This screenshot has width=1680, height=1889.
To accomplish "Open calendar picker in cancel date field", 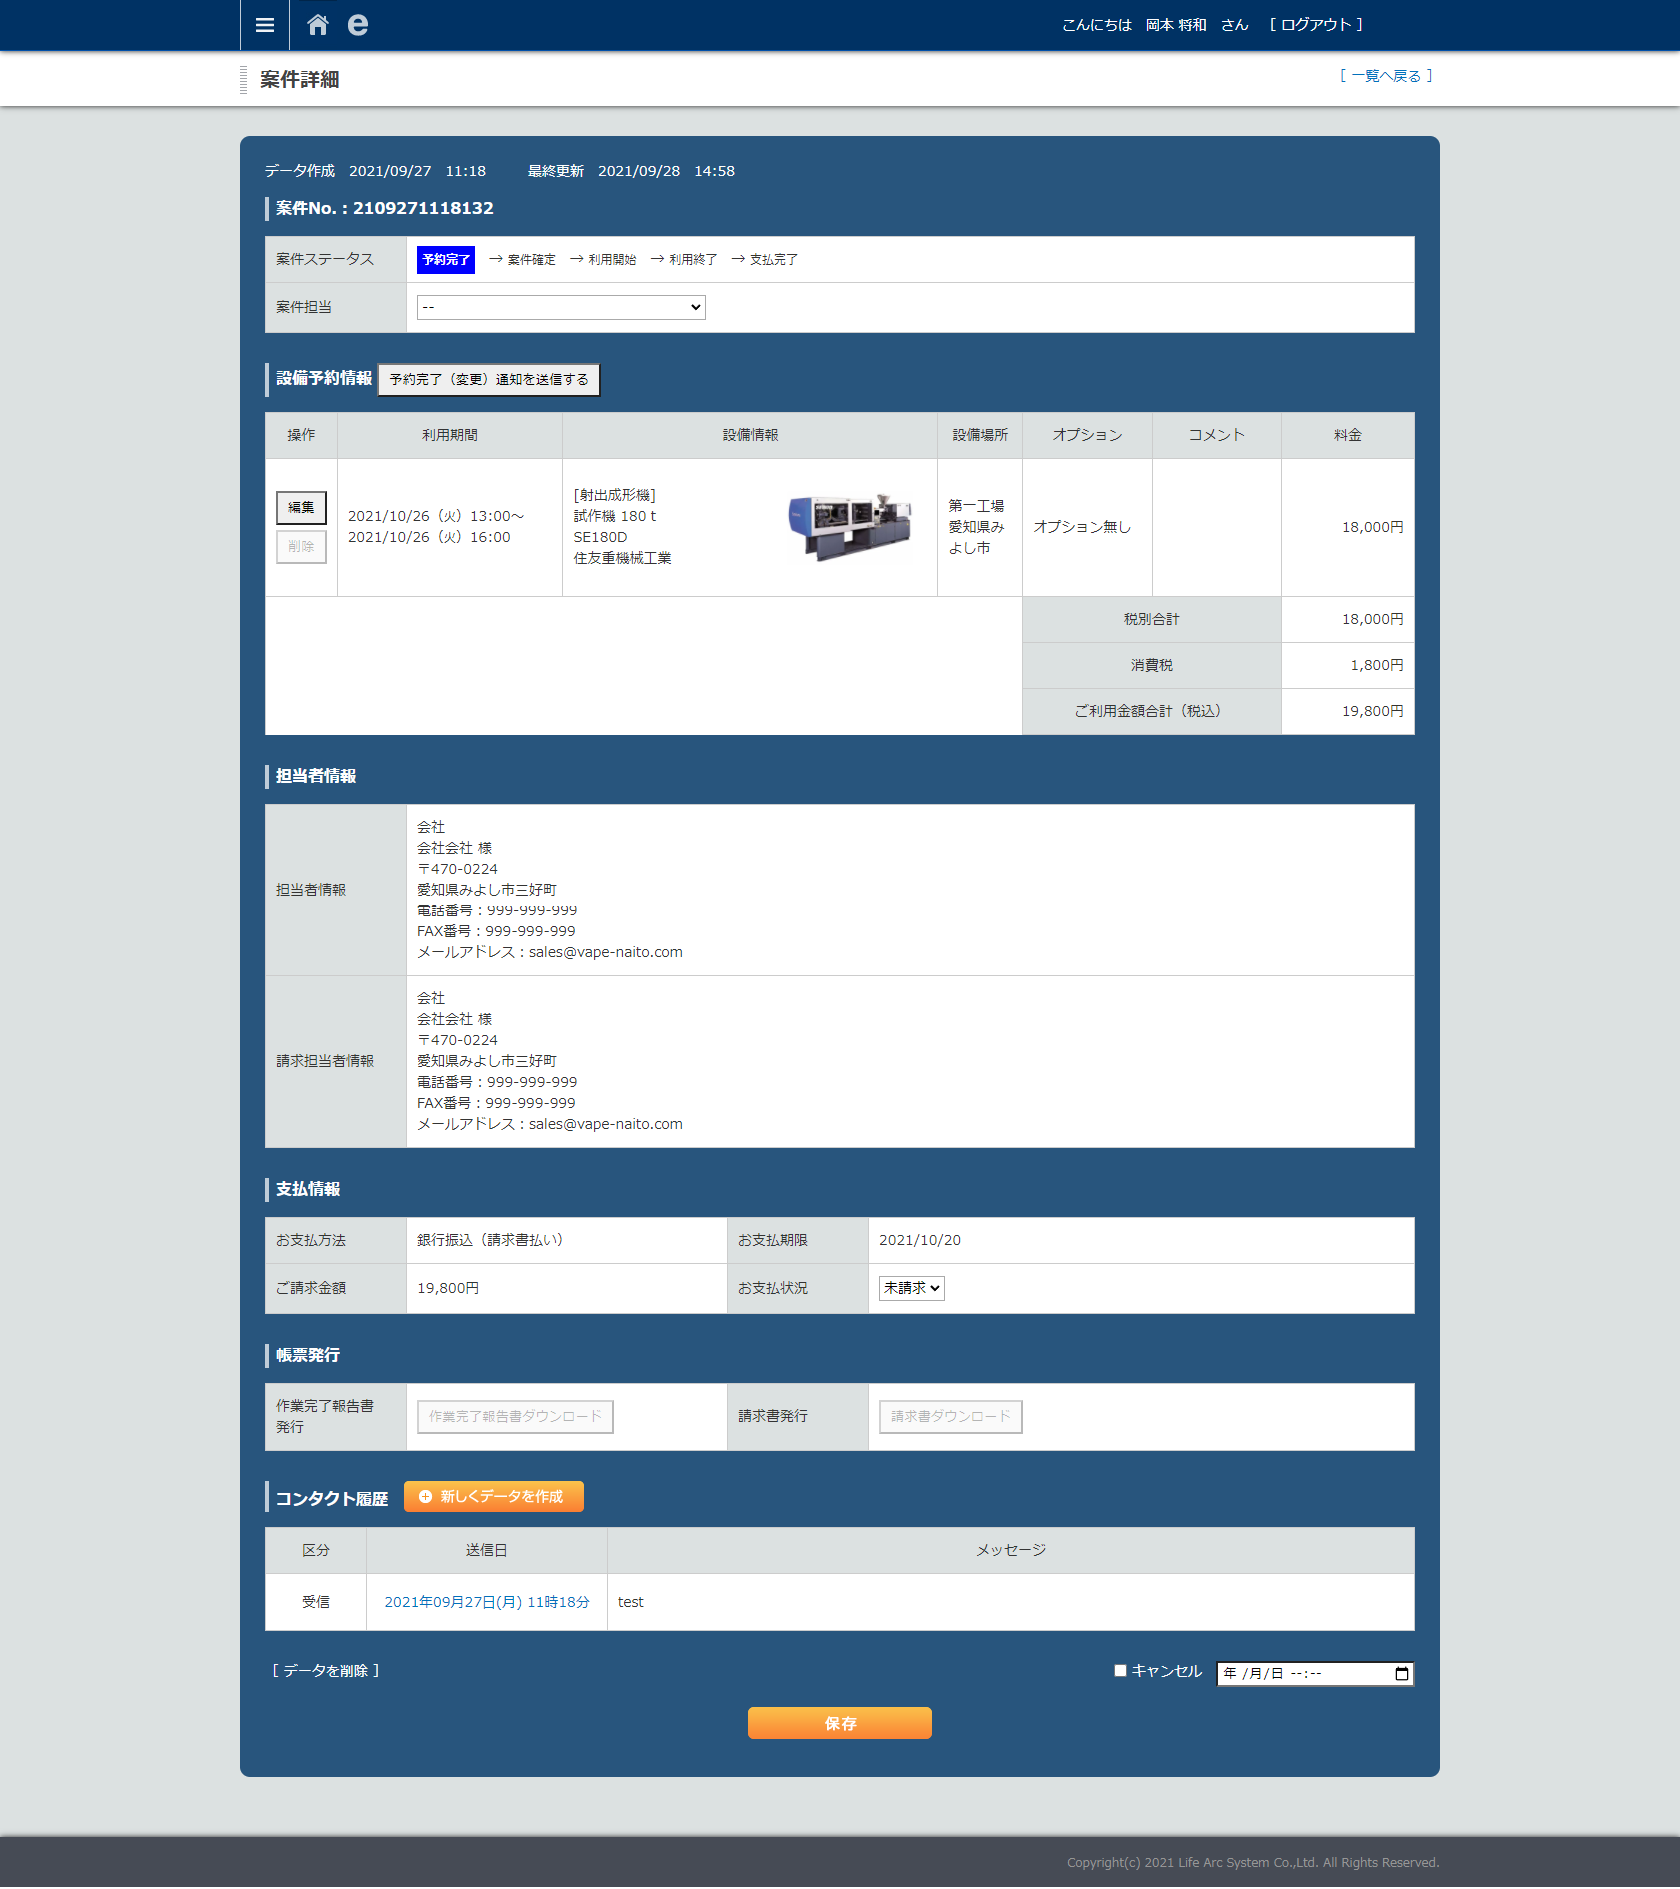I will click(x=1401, y=1673).
